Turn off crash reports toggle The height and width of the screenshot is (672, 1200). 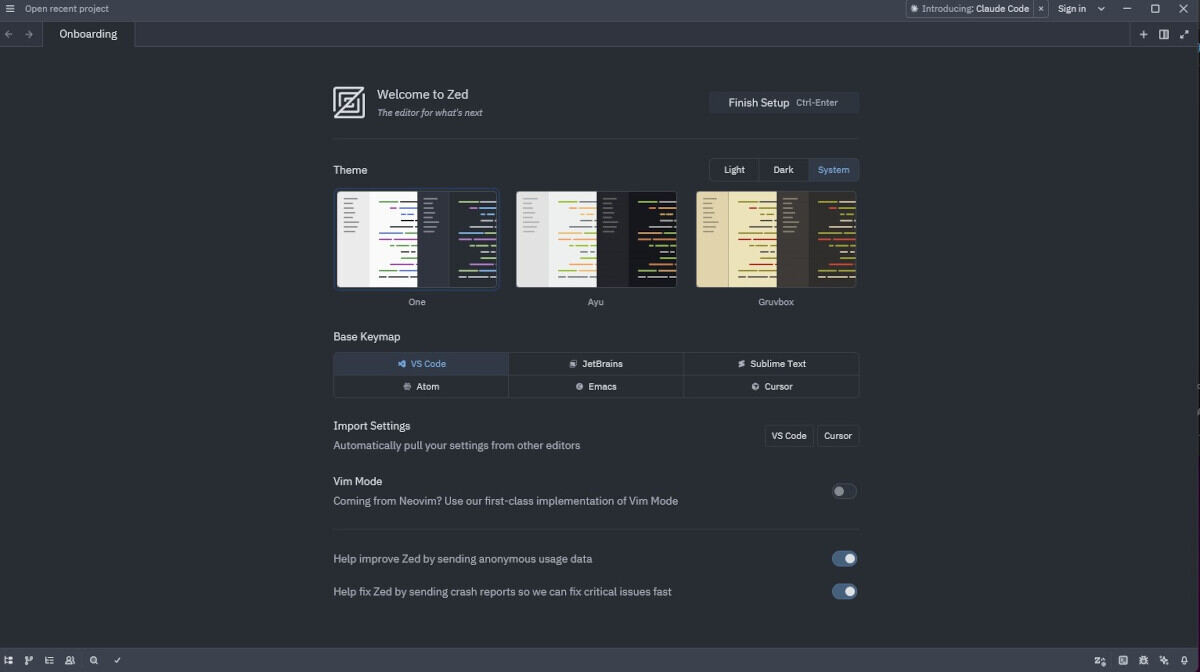pos(844,591)
